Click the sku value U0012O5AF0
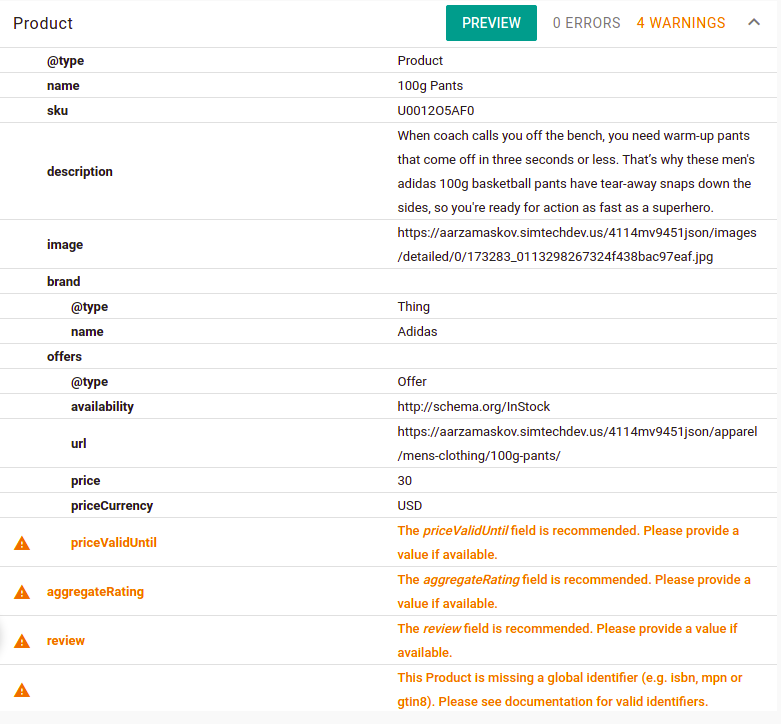This screenshot has height=724, width=781. (x=436, y=111)
